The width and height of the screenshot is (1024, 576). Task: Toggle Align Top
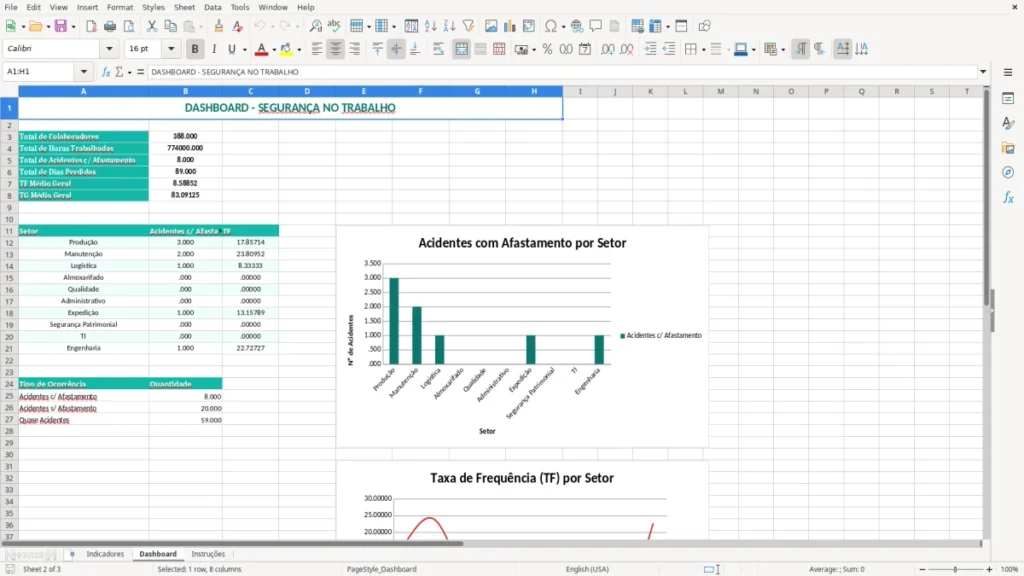(377, 49)
